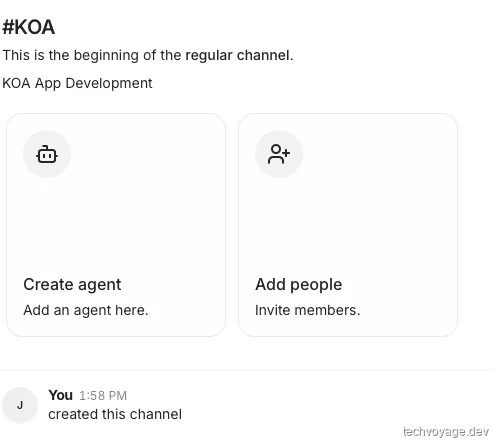Open the Create agent card title

(x=72, y=285)
